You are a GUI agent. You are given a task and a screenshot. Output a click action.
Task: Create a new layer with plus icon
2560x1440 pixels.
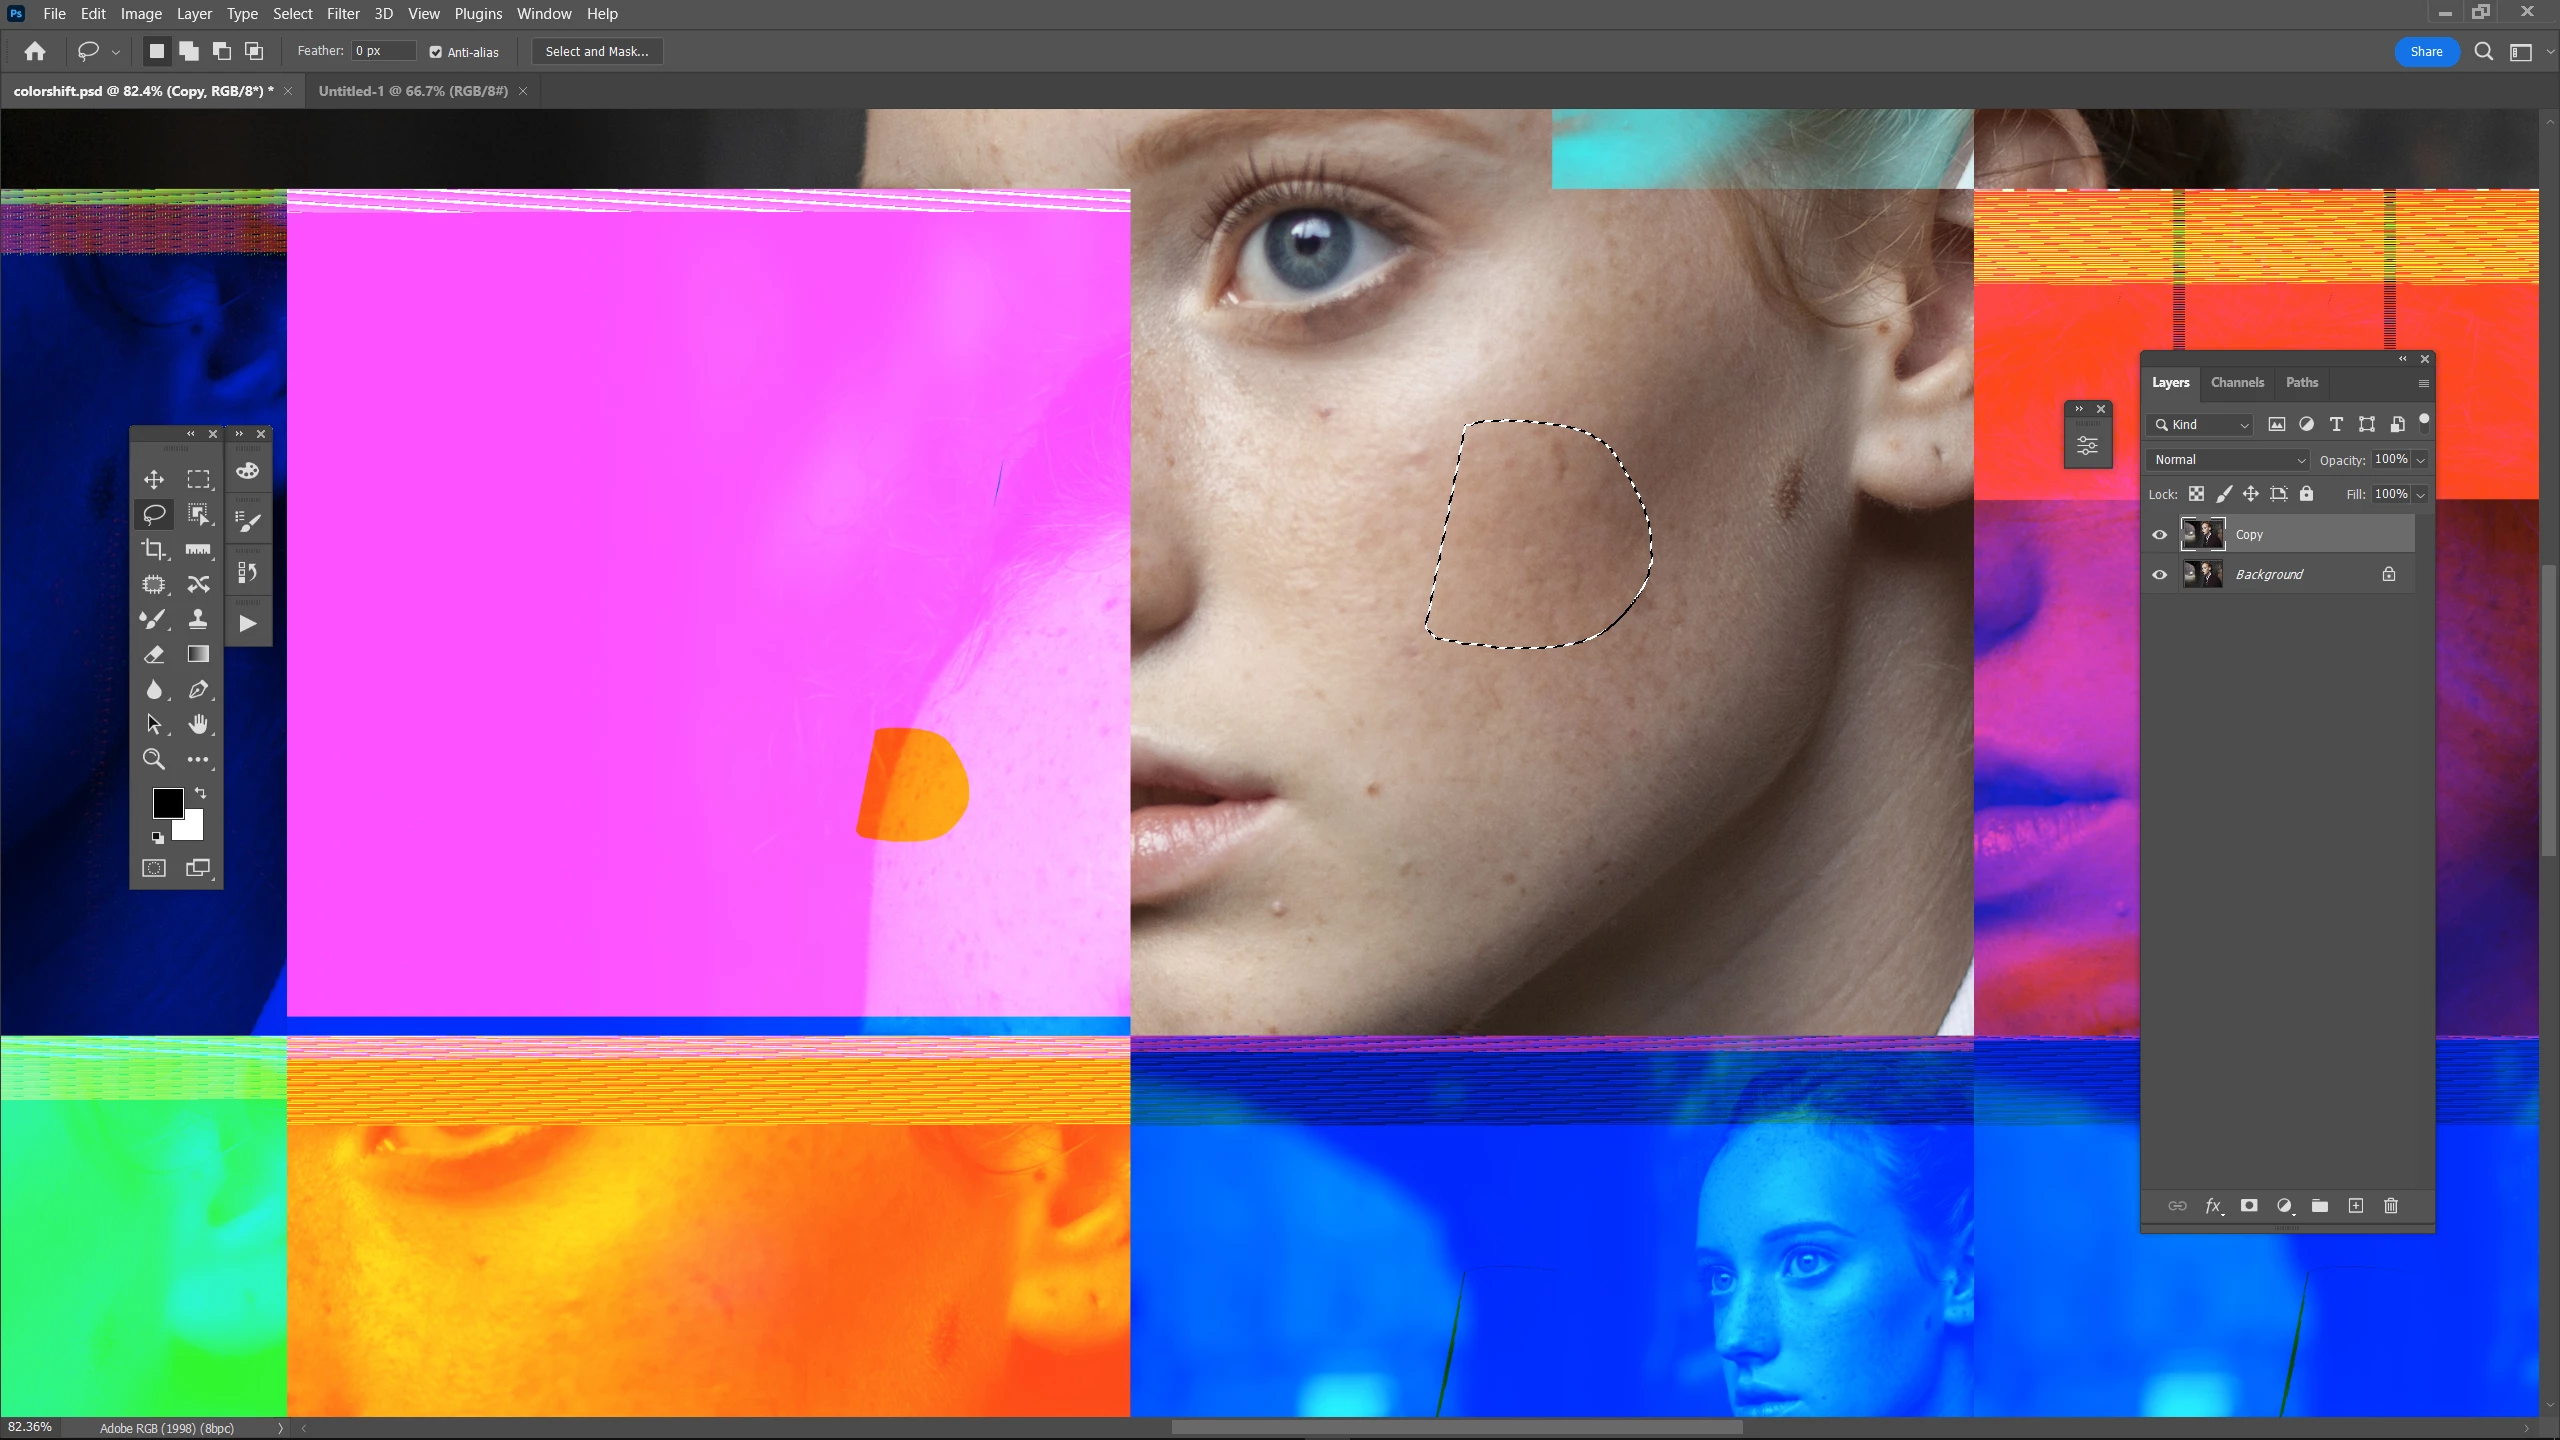2356,1206
